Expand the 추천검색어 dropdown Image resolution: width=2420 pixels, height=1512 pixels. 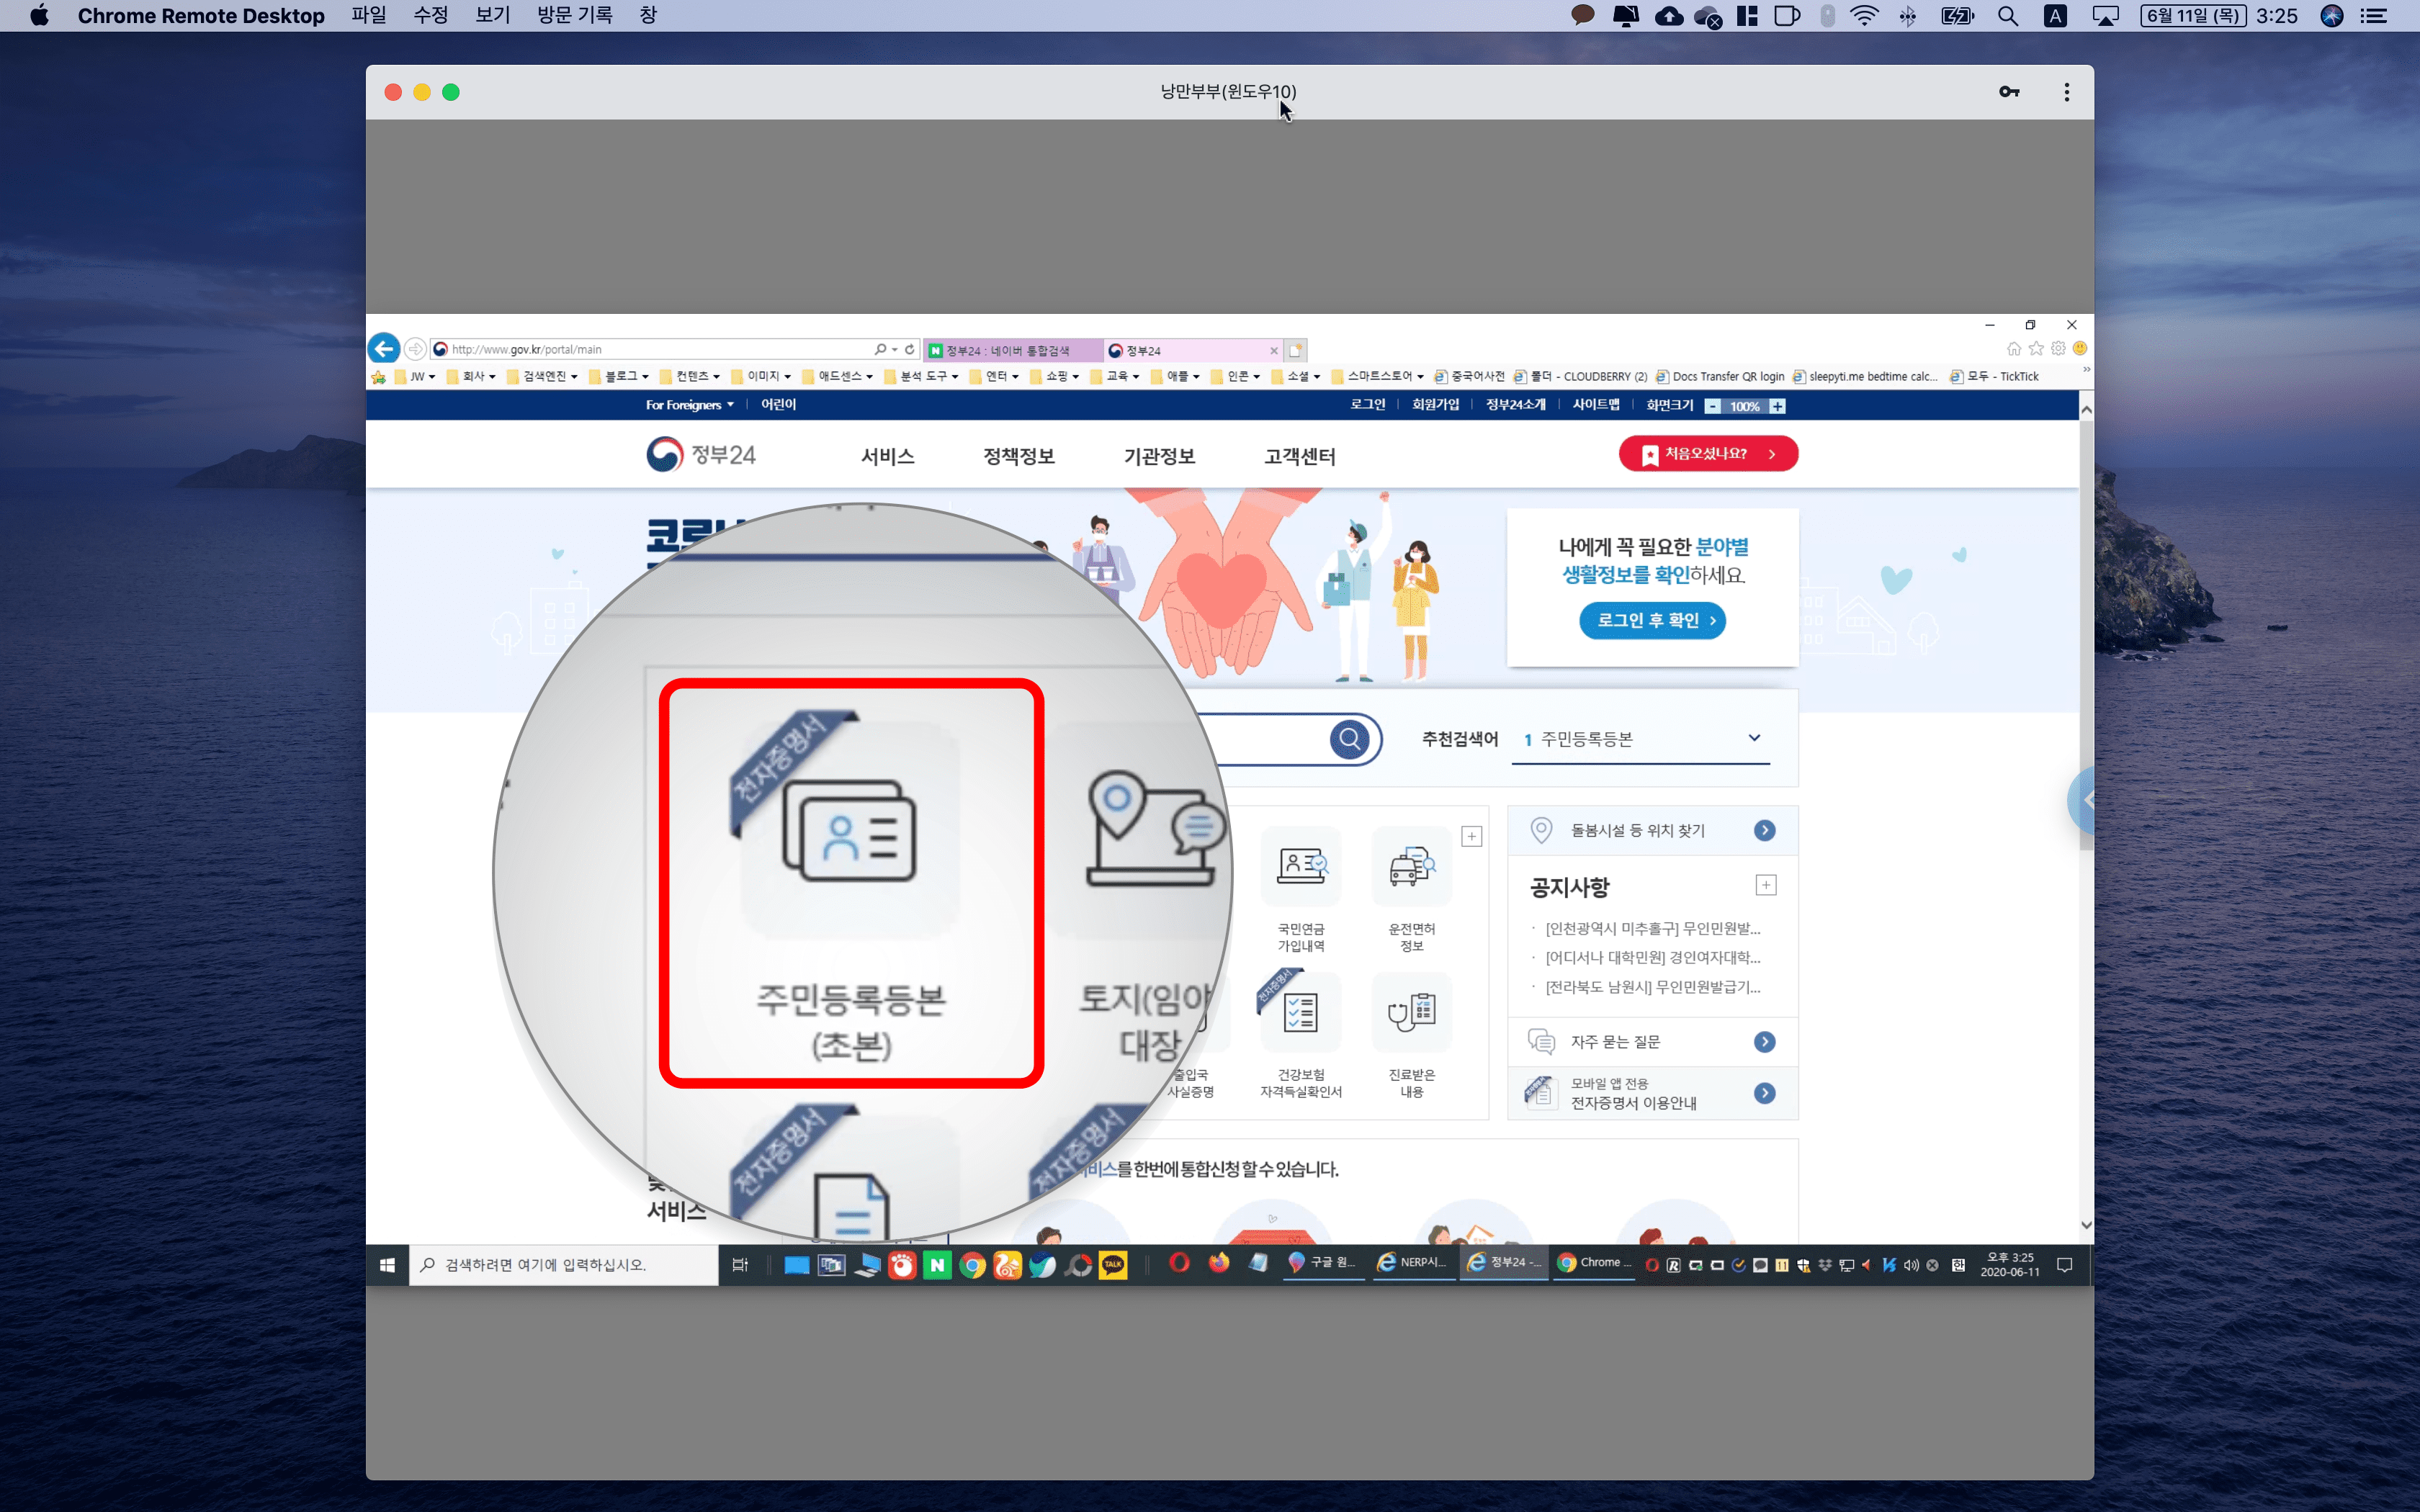pyautogui.click(x=1753, y=738)
